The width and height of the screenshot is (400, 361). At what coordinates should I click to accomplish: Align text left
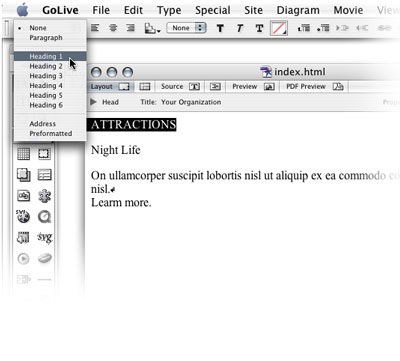[95, 28]
